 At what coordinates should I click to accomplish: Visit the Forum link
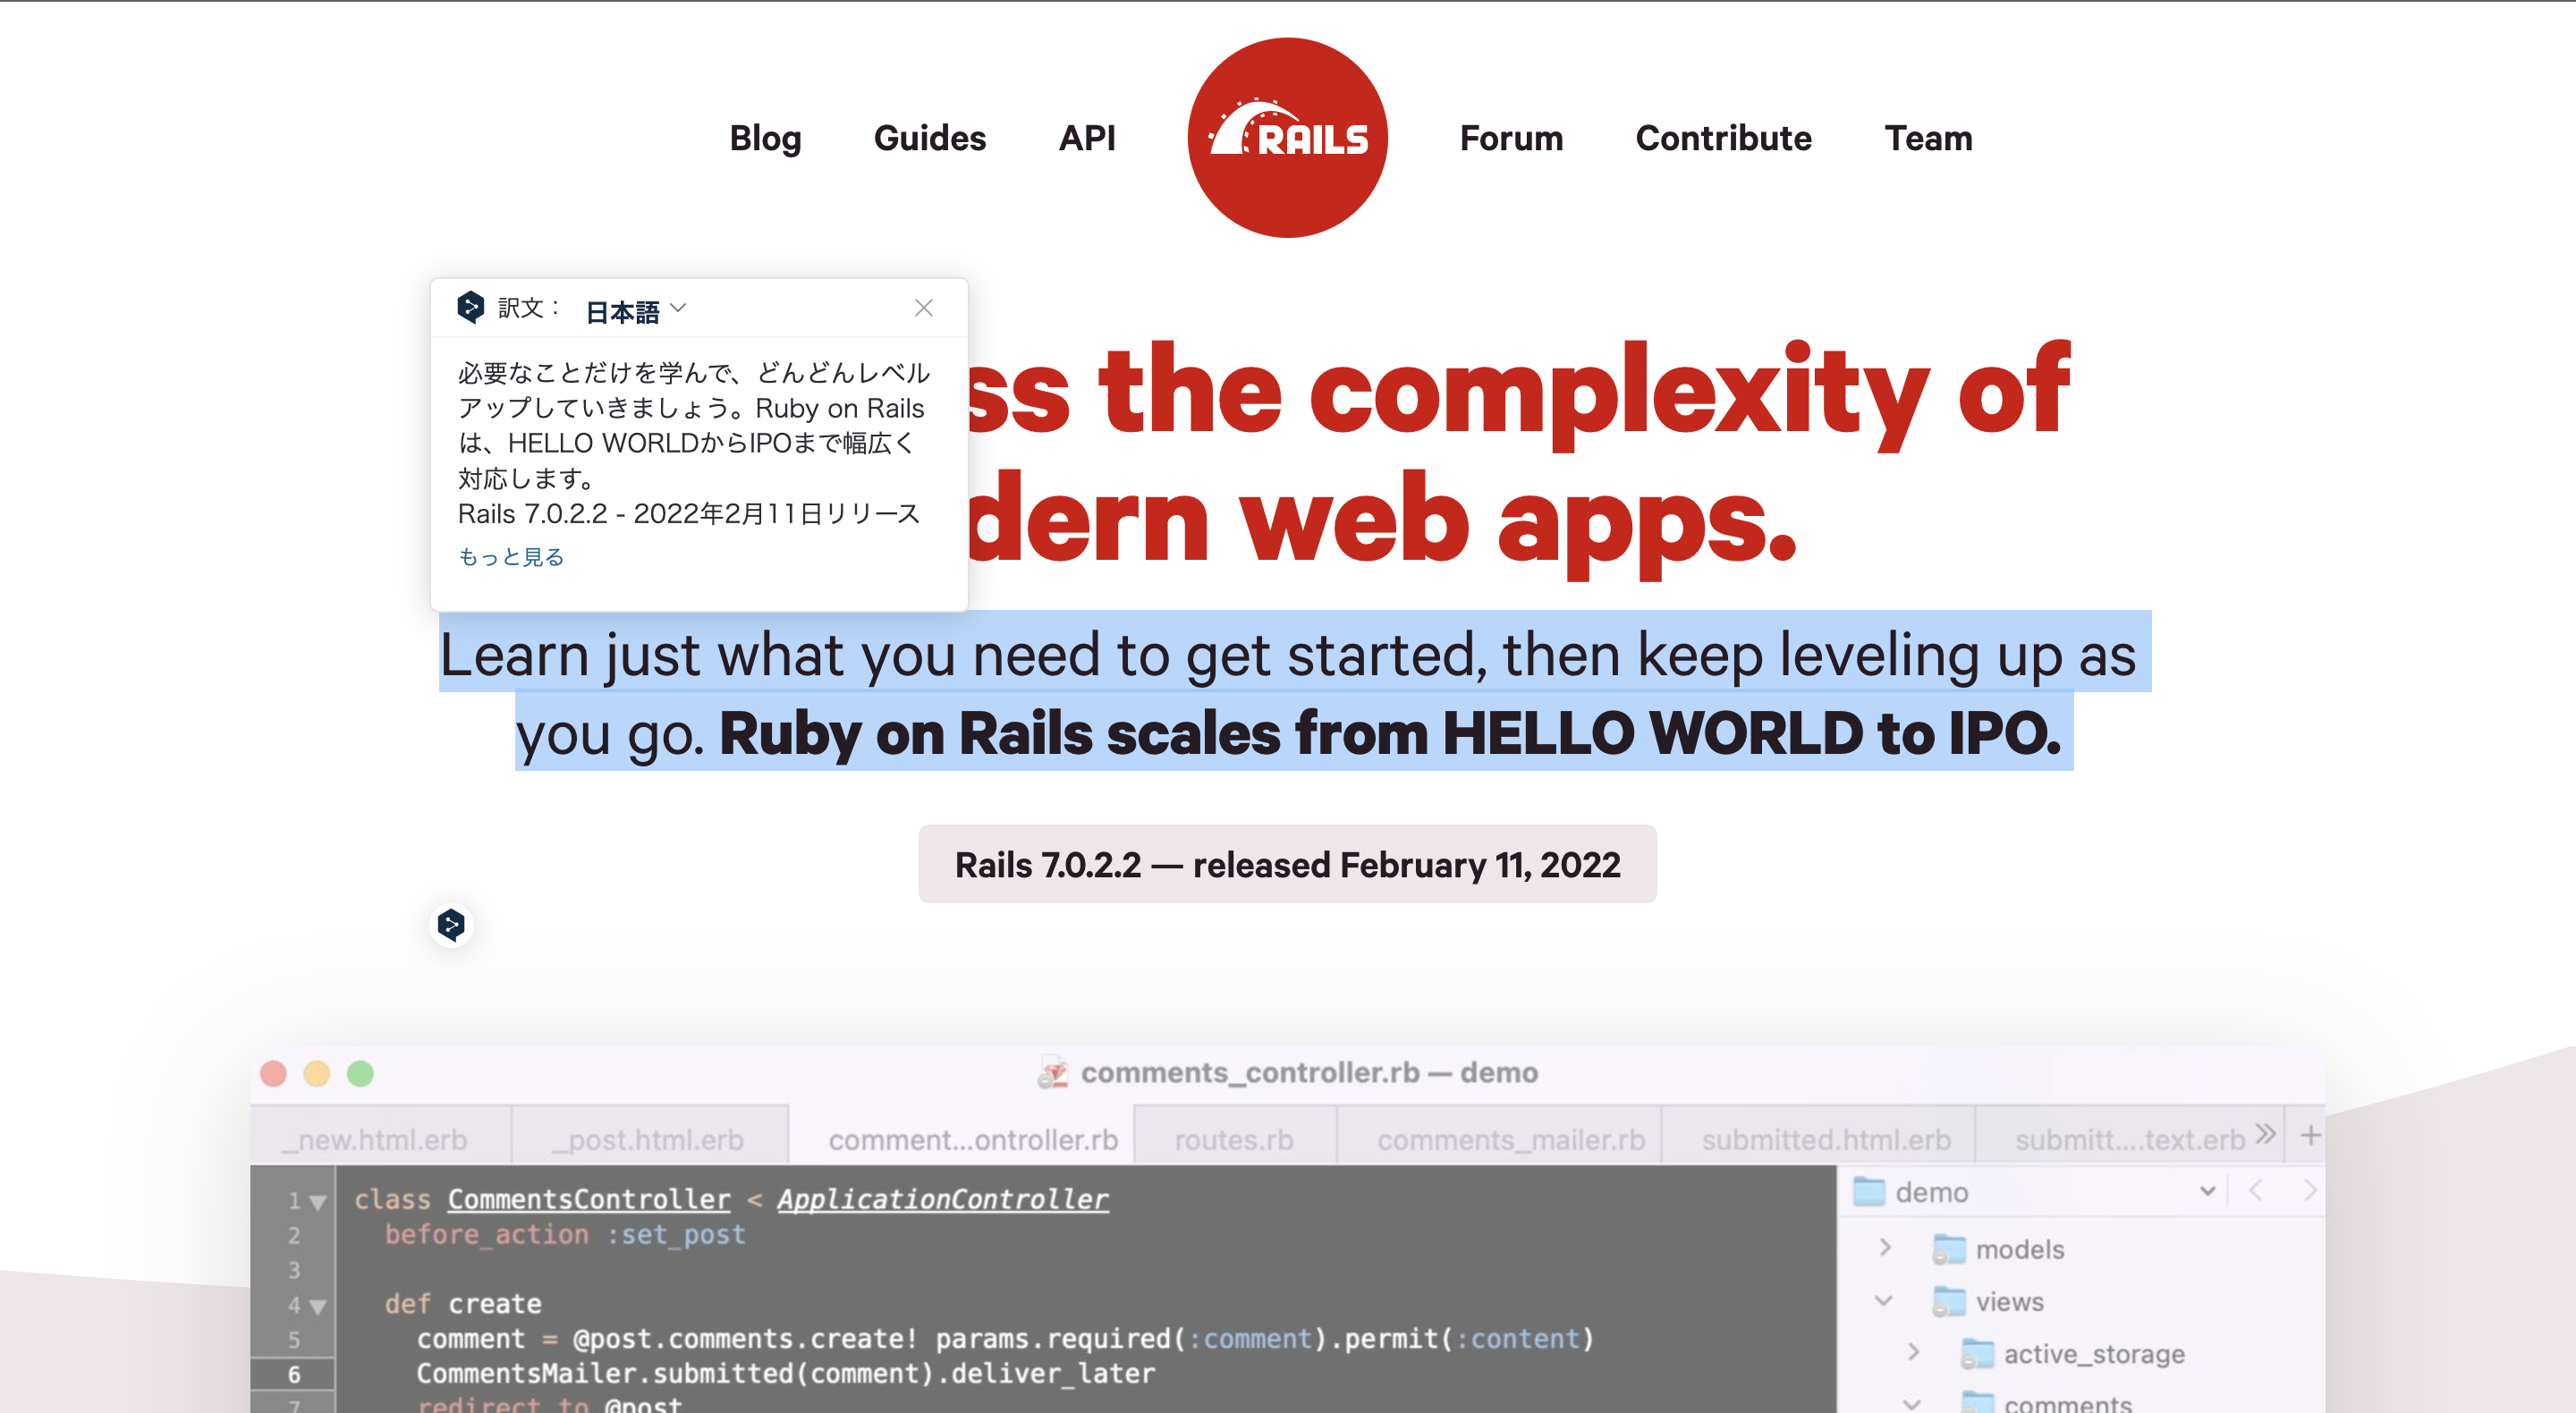[1511, 138]
